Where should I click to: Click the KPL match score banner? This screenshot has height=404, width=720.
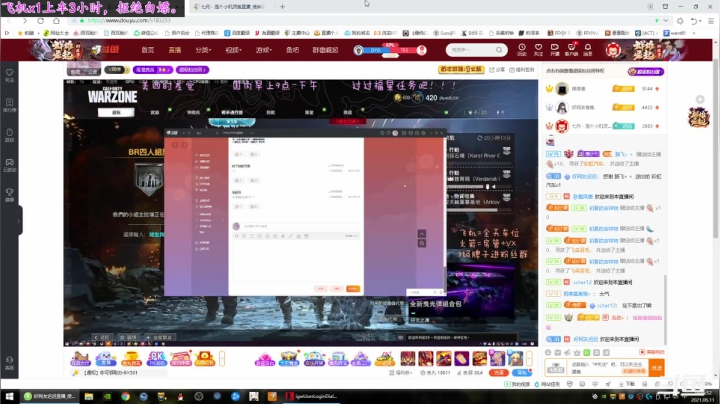pyautogui.click(x=390, y=50)
